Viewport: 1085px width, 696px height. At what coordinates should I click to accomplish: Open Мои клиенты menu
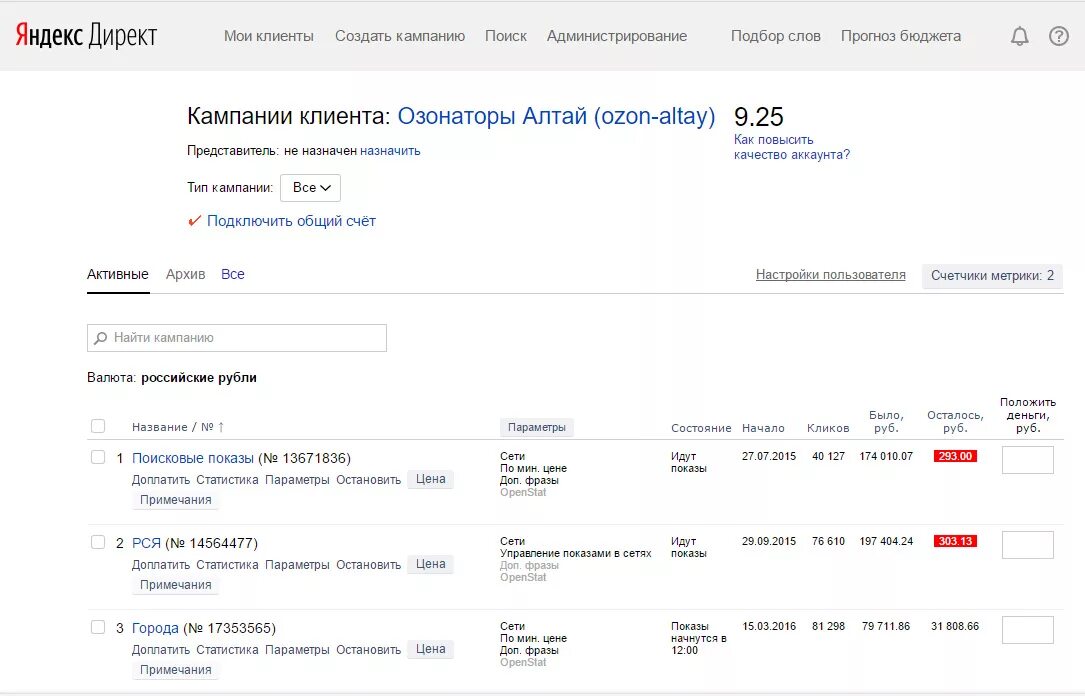coord(268,36)
